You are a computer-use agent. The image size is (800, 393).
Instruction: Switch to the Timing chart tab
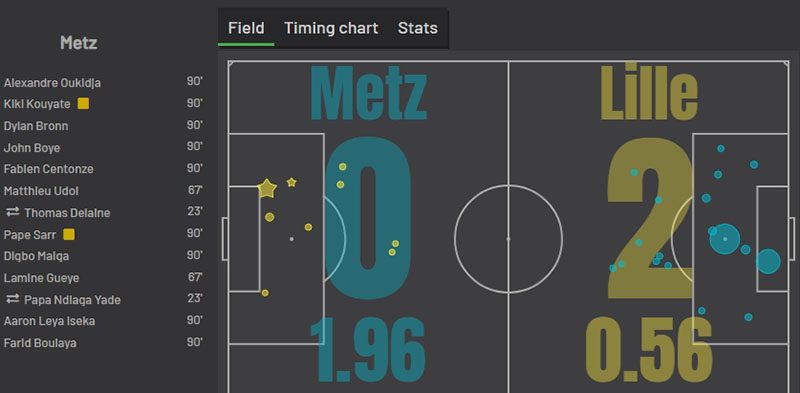[331, 28]
